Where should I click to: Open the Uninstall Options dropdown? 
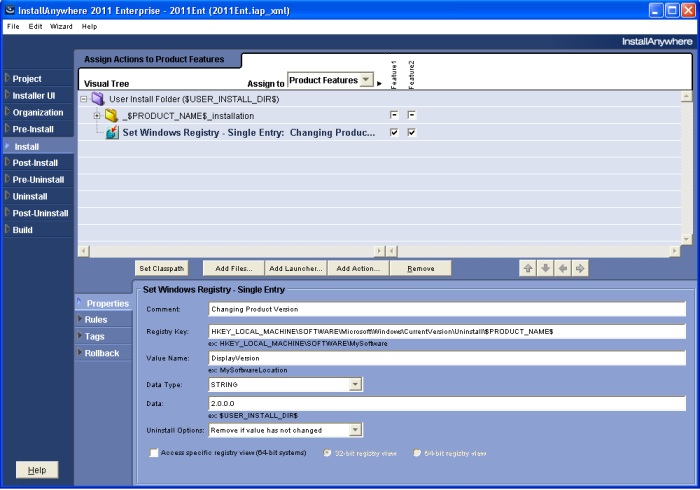coord(355,430)
